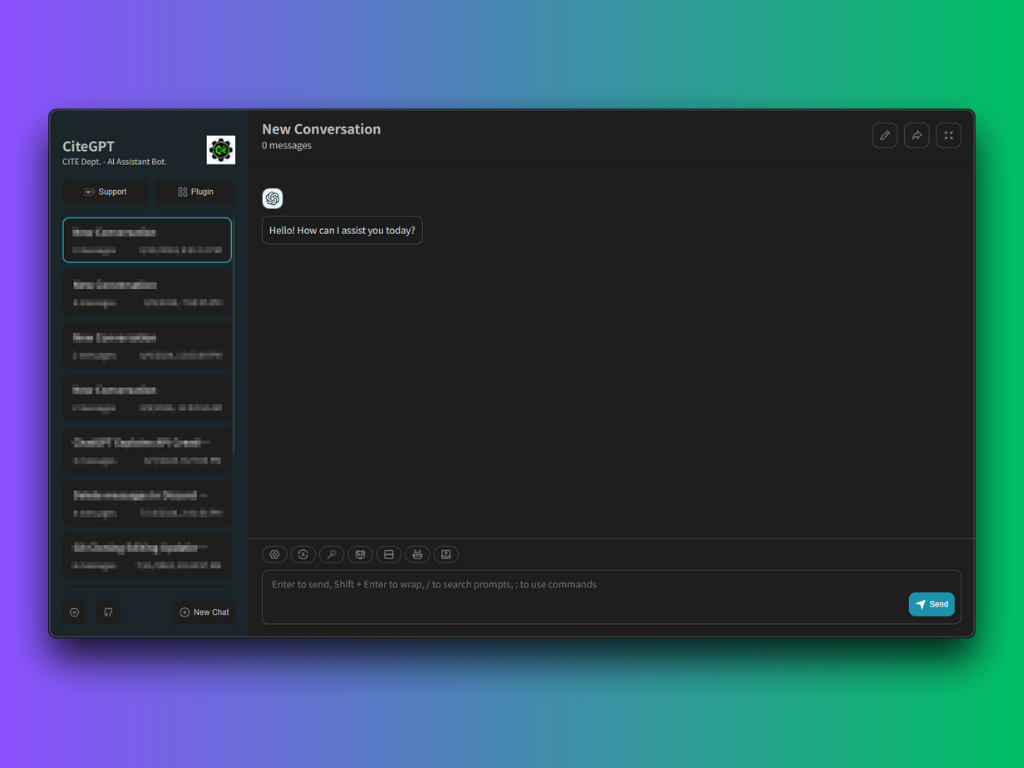Select the highlighted conversation in sidebar
Image resolution: width=1024 pixels, height=768 pixels.
pyautogui.click(x=147, y=240)
